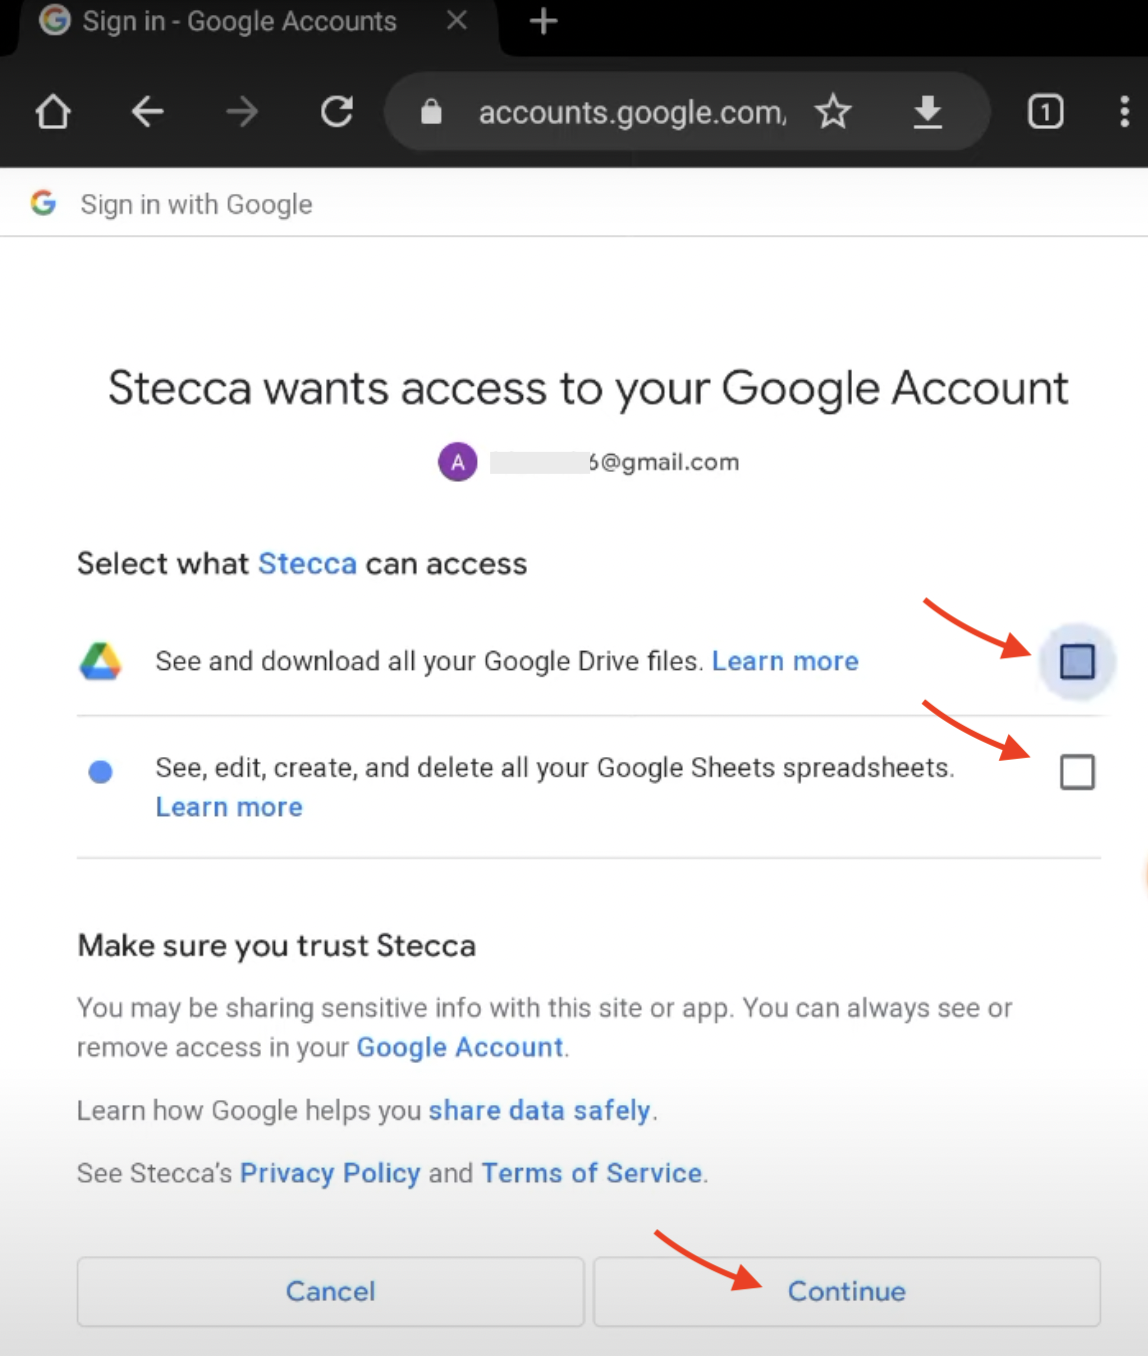Click the Google Account link
Image resolution: width=1148 pixels, height=1356 pixels.
click(460, 1047)
